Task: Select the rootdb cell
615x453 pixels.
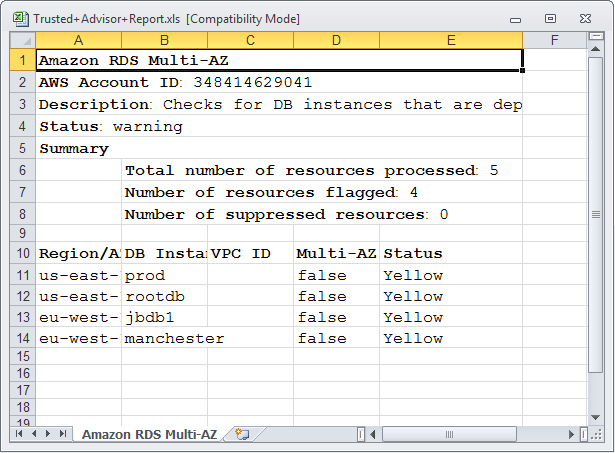Action: tap(164, 297)
